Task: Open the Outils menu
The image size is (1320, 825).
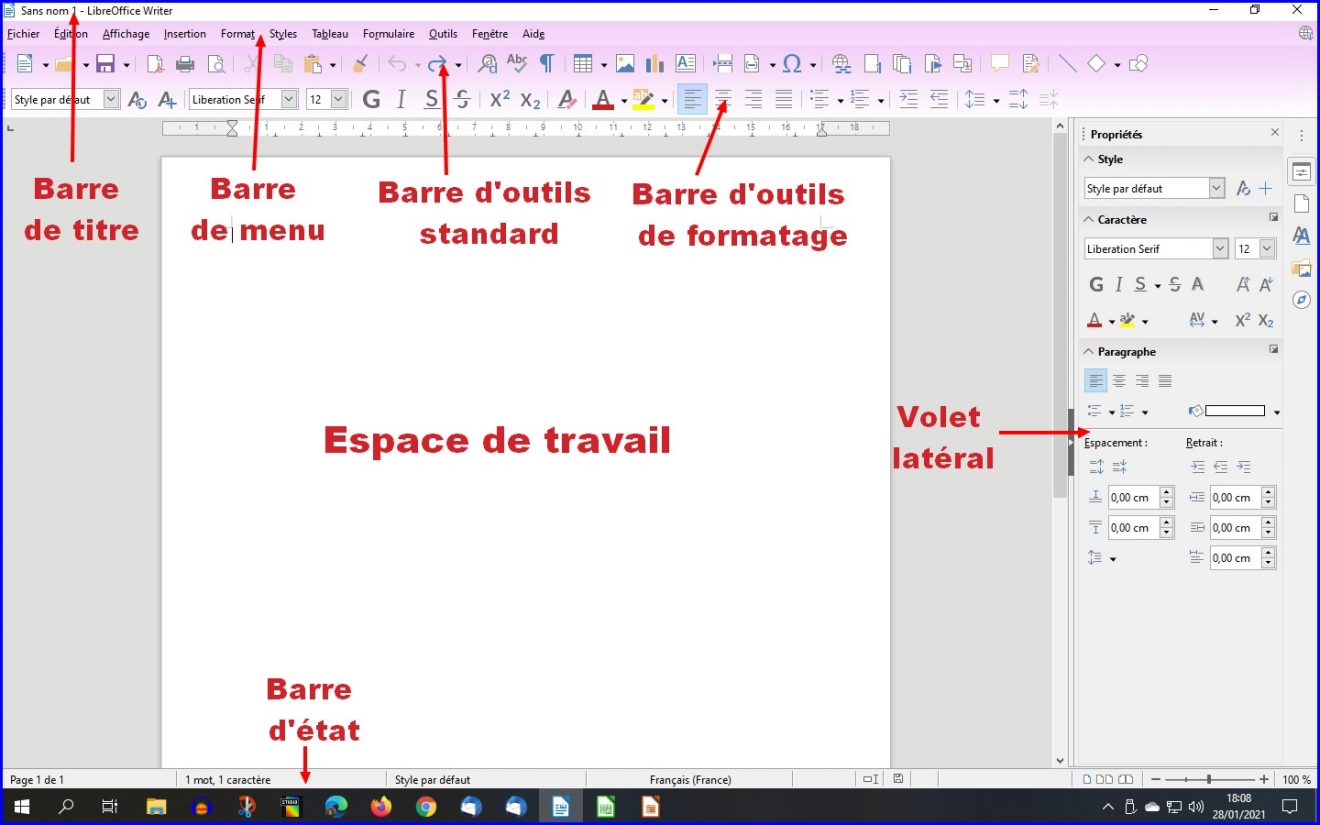Action: pos(443,33)
